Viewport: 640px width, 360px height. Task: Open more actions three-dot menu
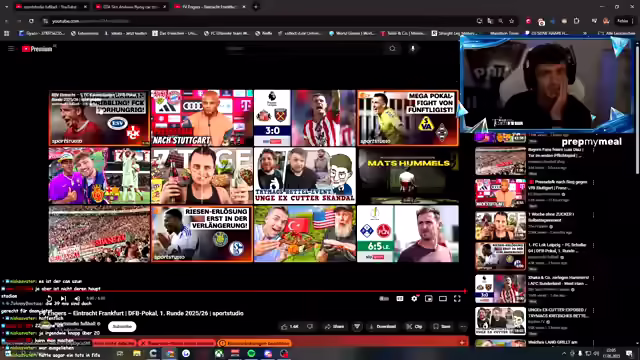coord(463,327)
